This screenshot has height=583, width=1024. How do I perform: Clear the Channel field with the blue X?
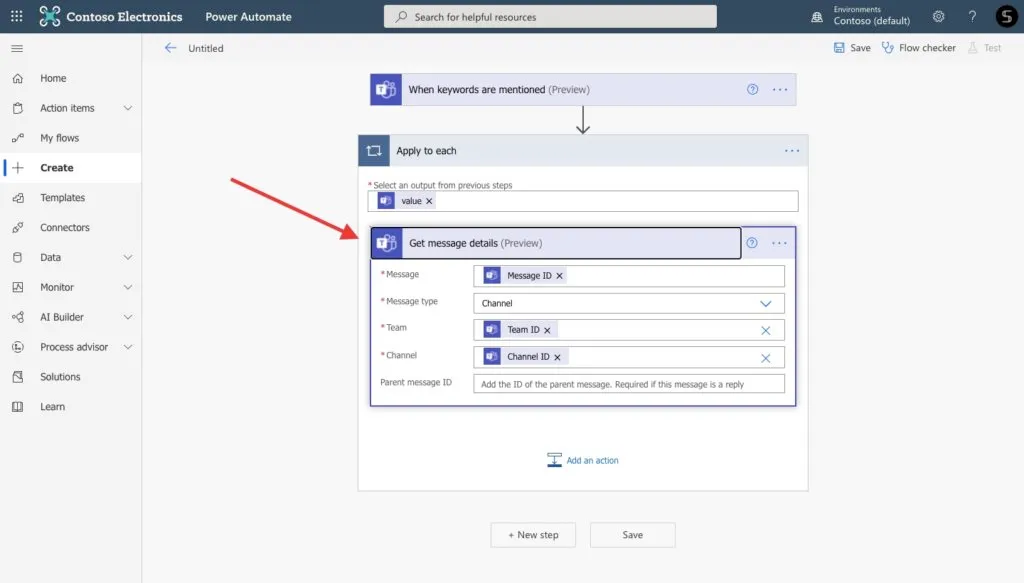tap(765, 358)
